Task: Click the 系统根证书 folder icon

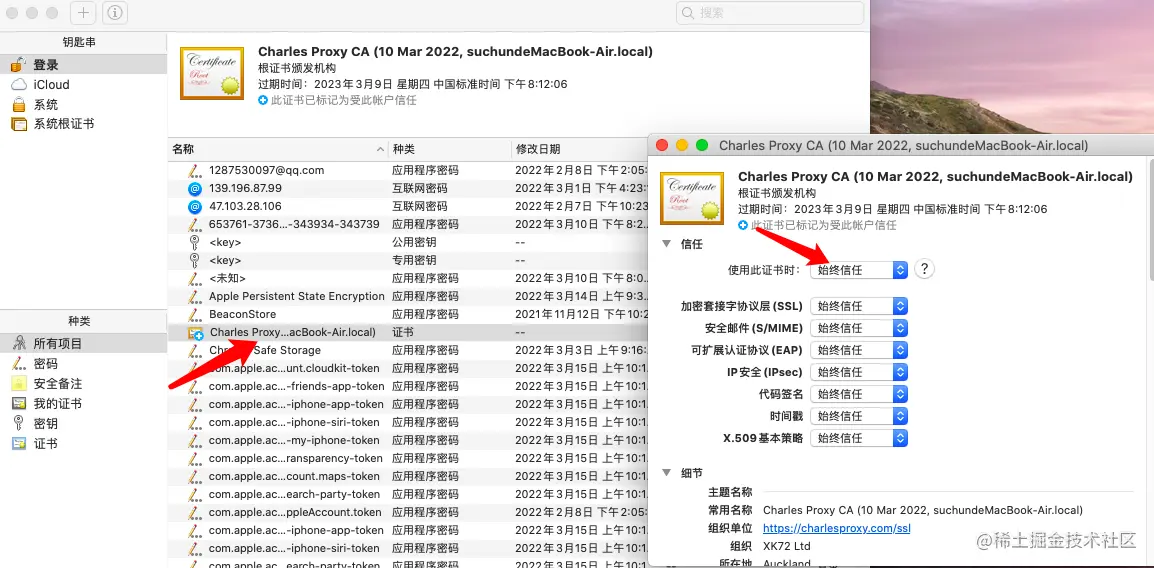Action: pyautogui.click(x=19, y=124)
